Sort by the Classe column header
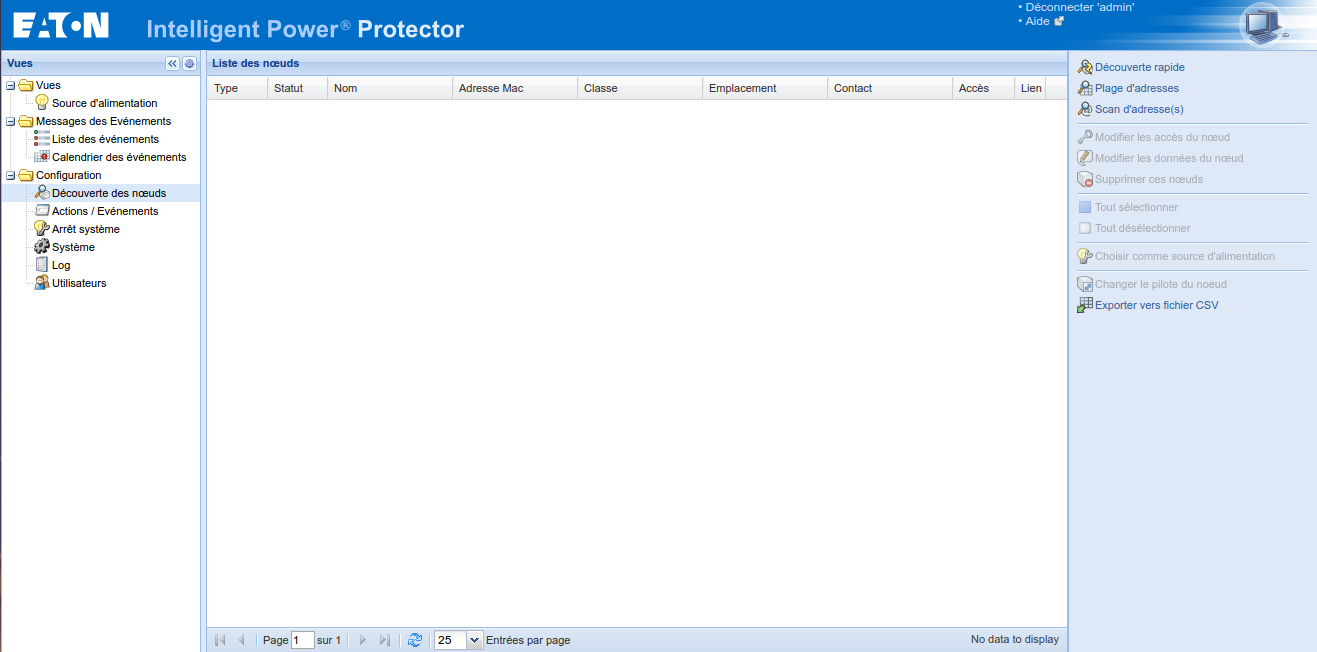 click(x=640, y=88)
